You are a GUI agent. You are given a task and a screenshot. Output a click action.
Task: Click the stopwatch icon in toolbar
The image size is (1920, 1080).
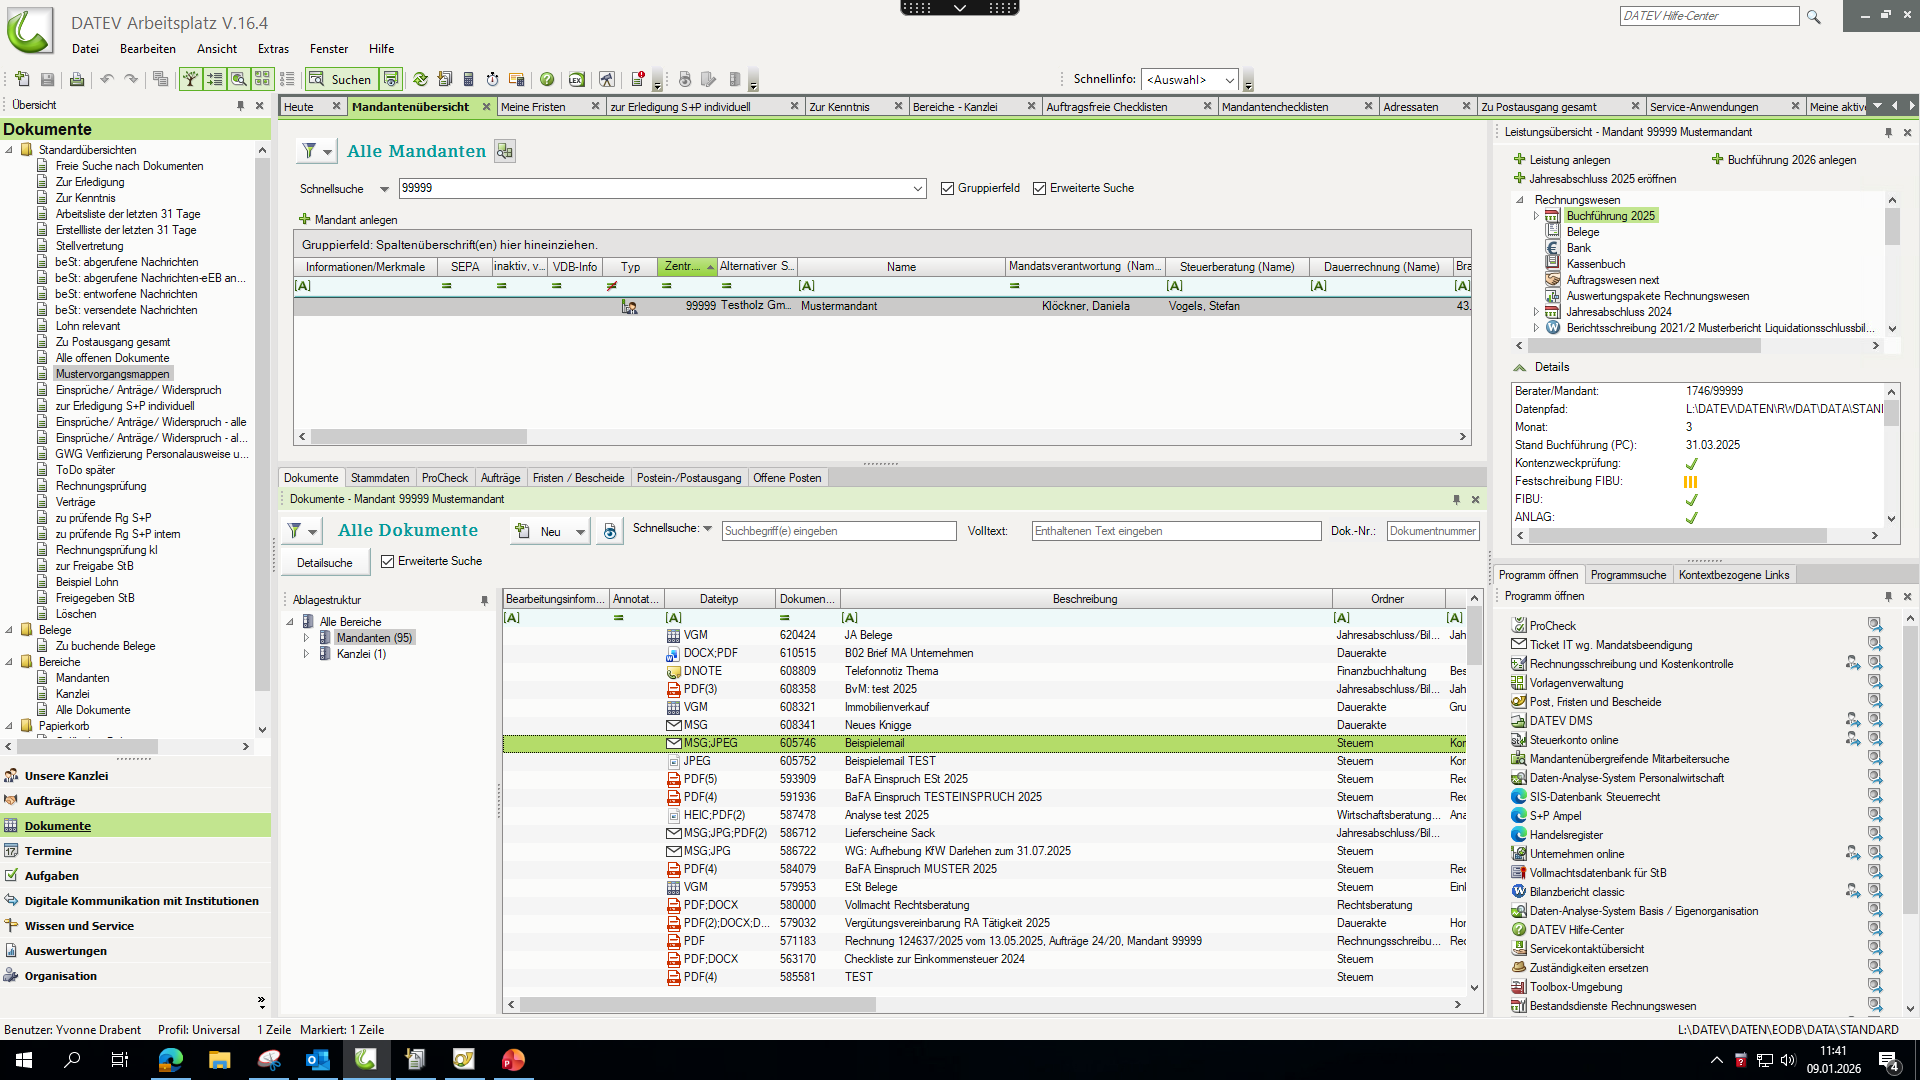coord(492,79)
